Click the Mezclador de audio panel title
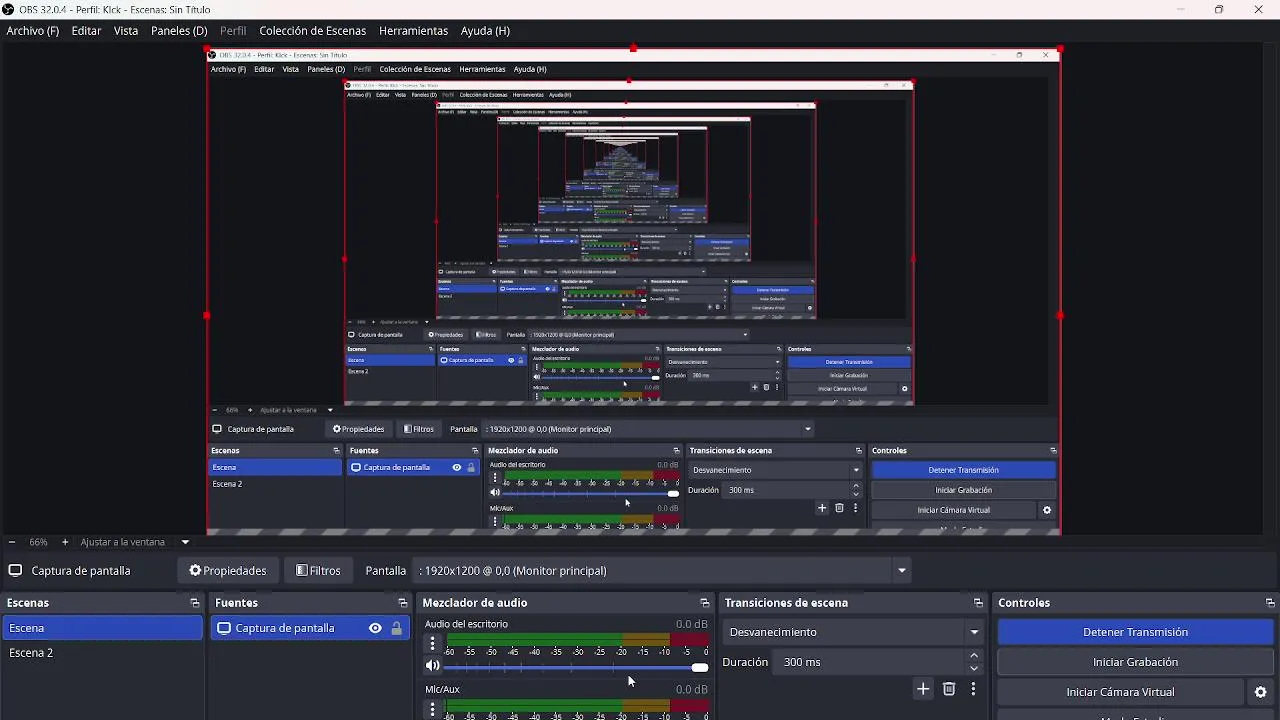The image size is (1280, 720). [475, 603]
